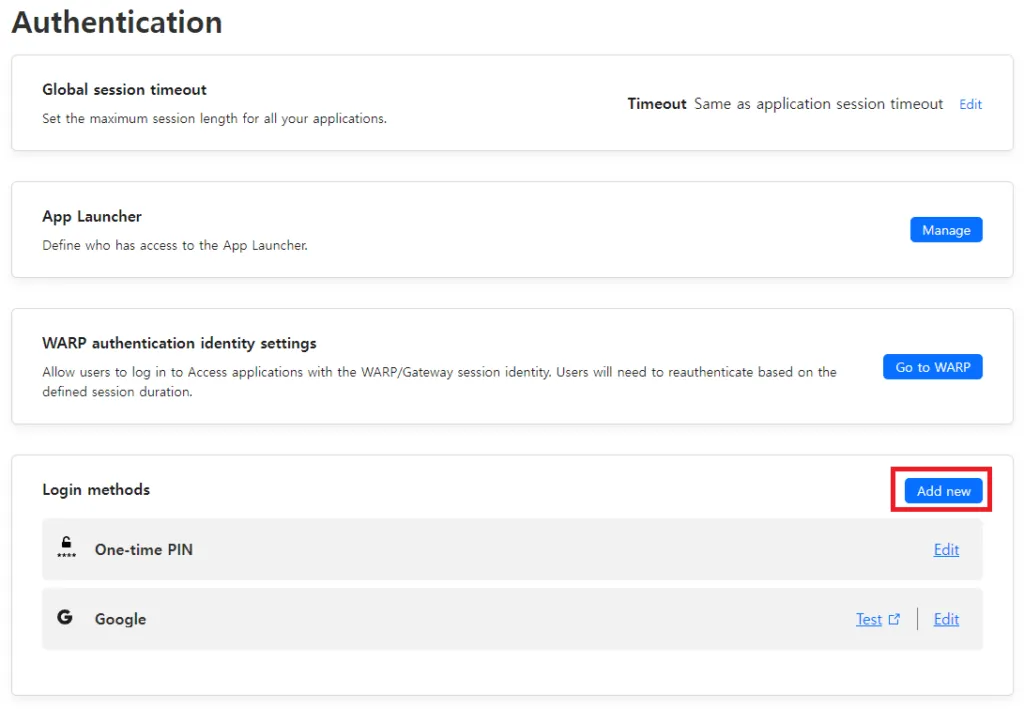Click Manage for the App Launcher
Screen dimensions: 1024x709
[x=945, y=229]
